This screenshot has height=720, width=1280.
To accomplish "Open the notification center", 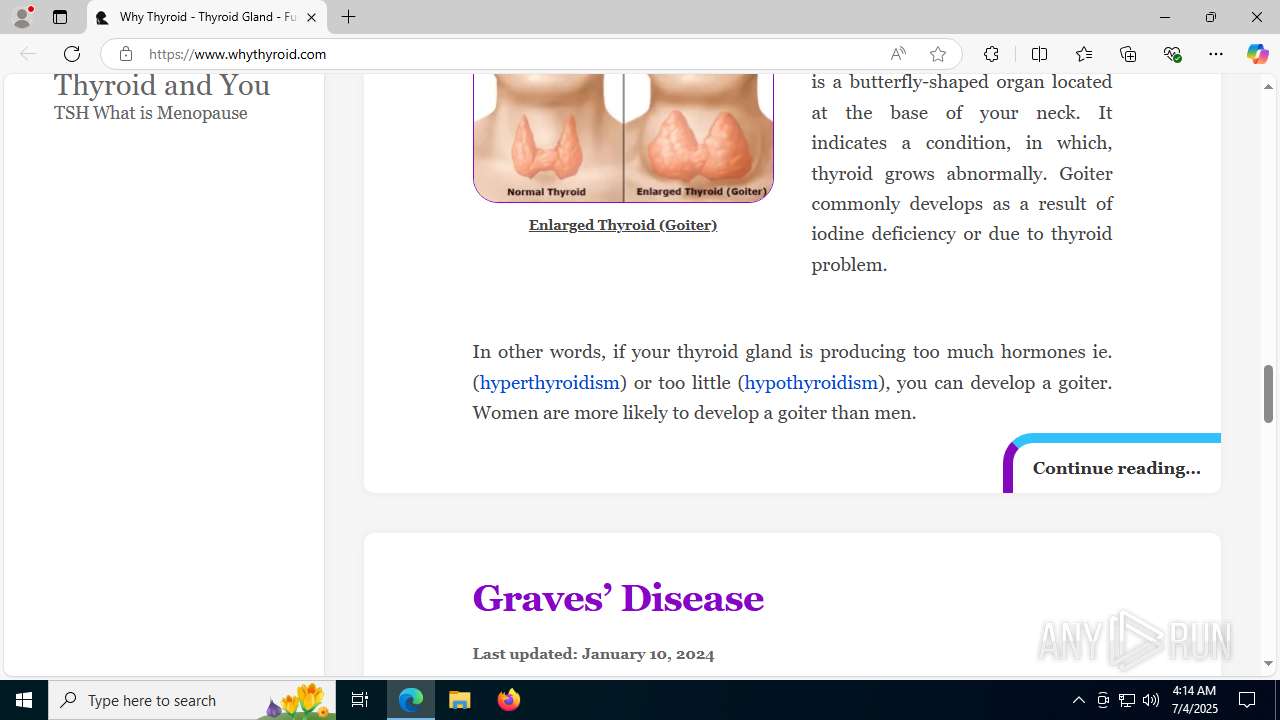I will 1247,700.
